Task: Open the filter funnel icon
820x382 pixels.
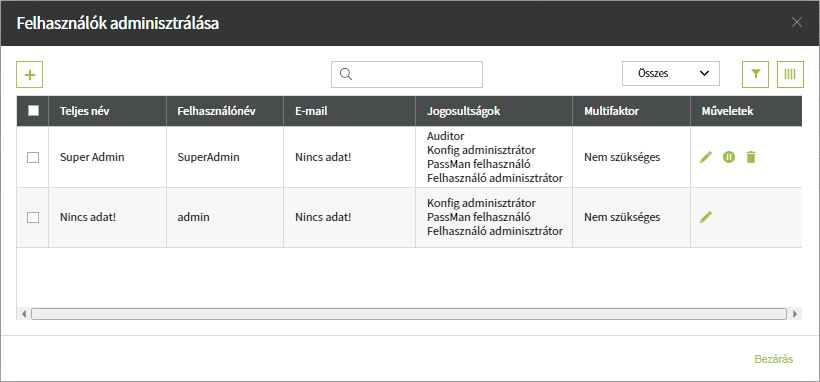Action: pyautogui.click(x=755, y=74)
